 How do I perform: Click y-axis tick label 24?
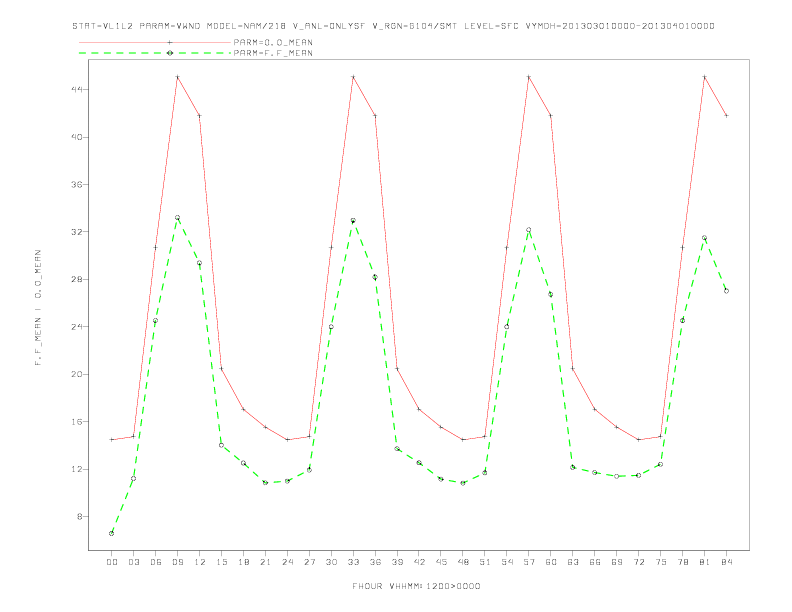point(77,327)
